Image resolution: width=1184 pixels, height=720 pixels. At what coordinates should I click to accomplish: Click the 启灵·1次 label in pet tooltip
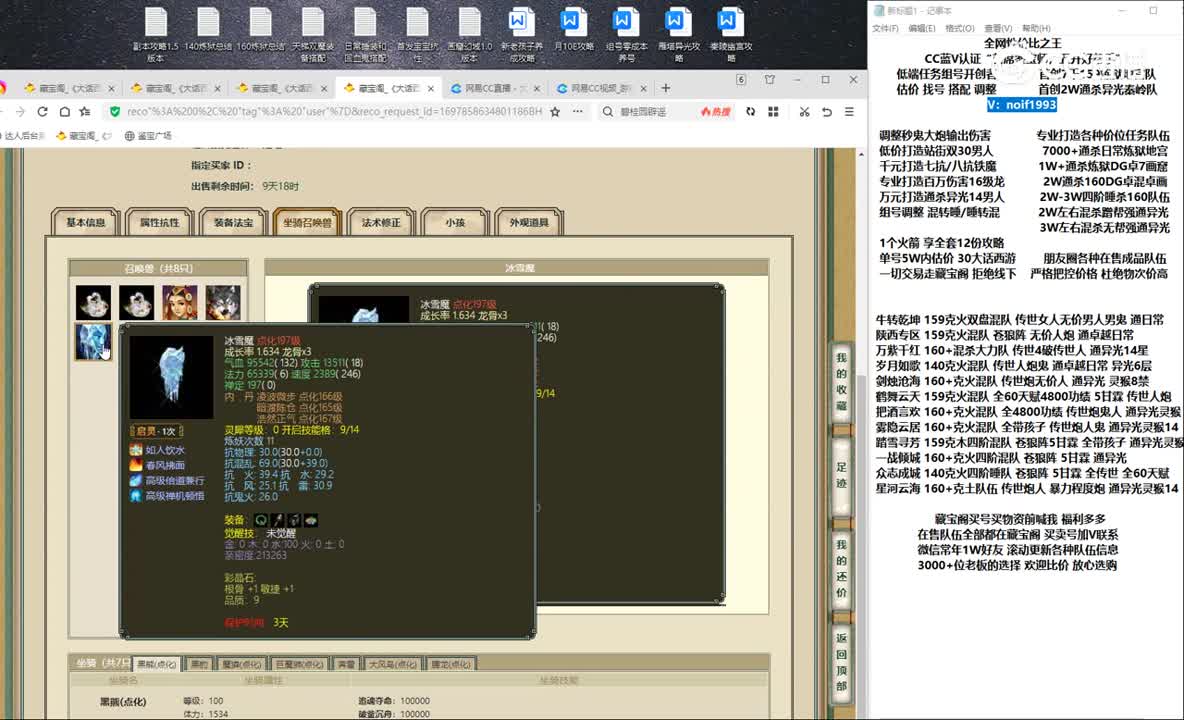[157, 432]
